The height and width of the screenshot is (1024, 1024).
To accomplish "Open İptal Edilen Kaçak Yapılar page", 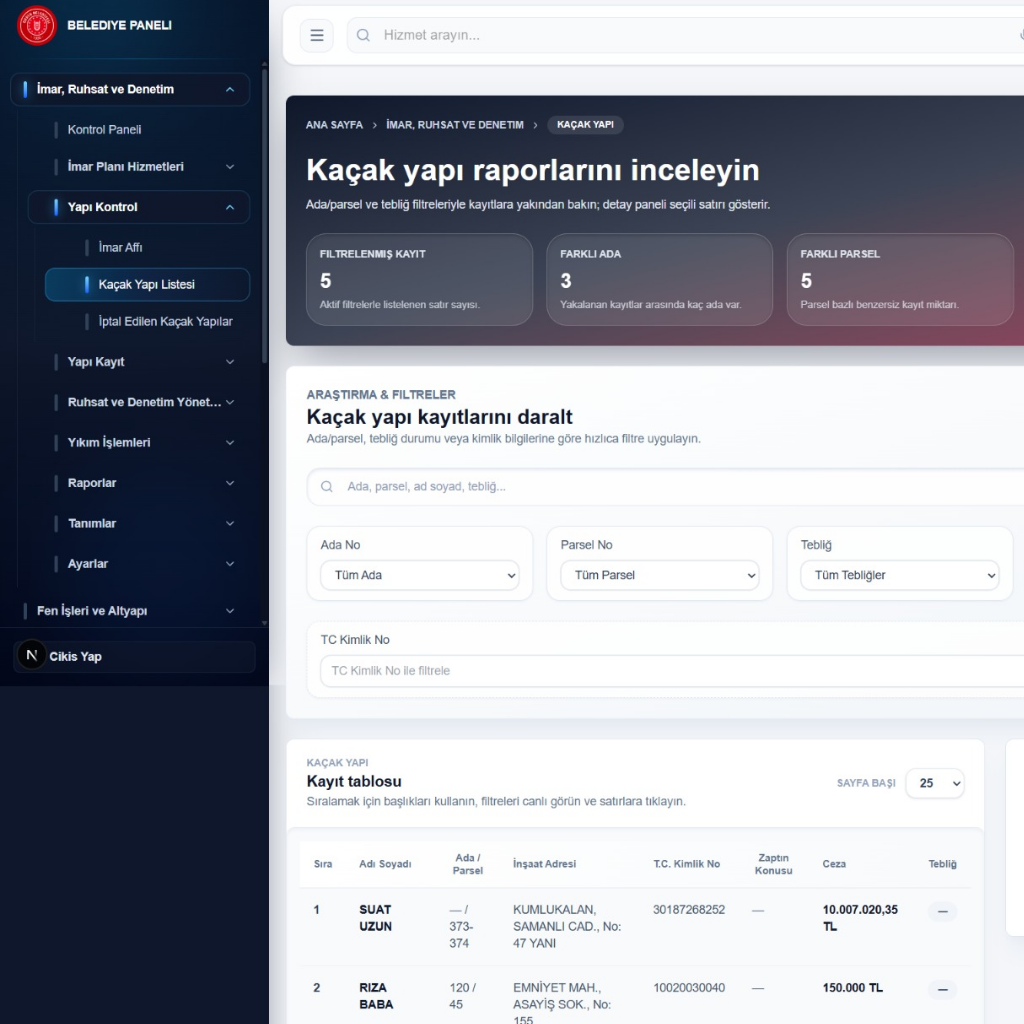I will pyautogui.click(x=165, y=321).
